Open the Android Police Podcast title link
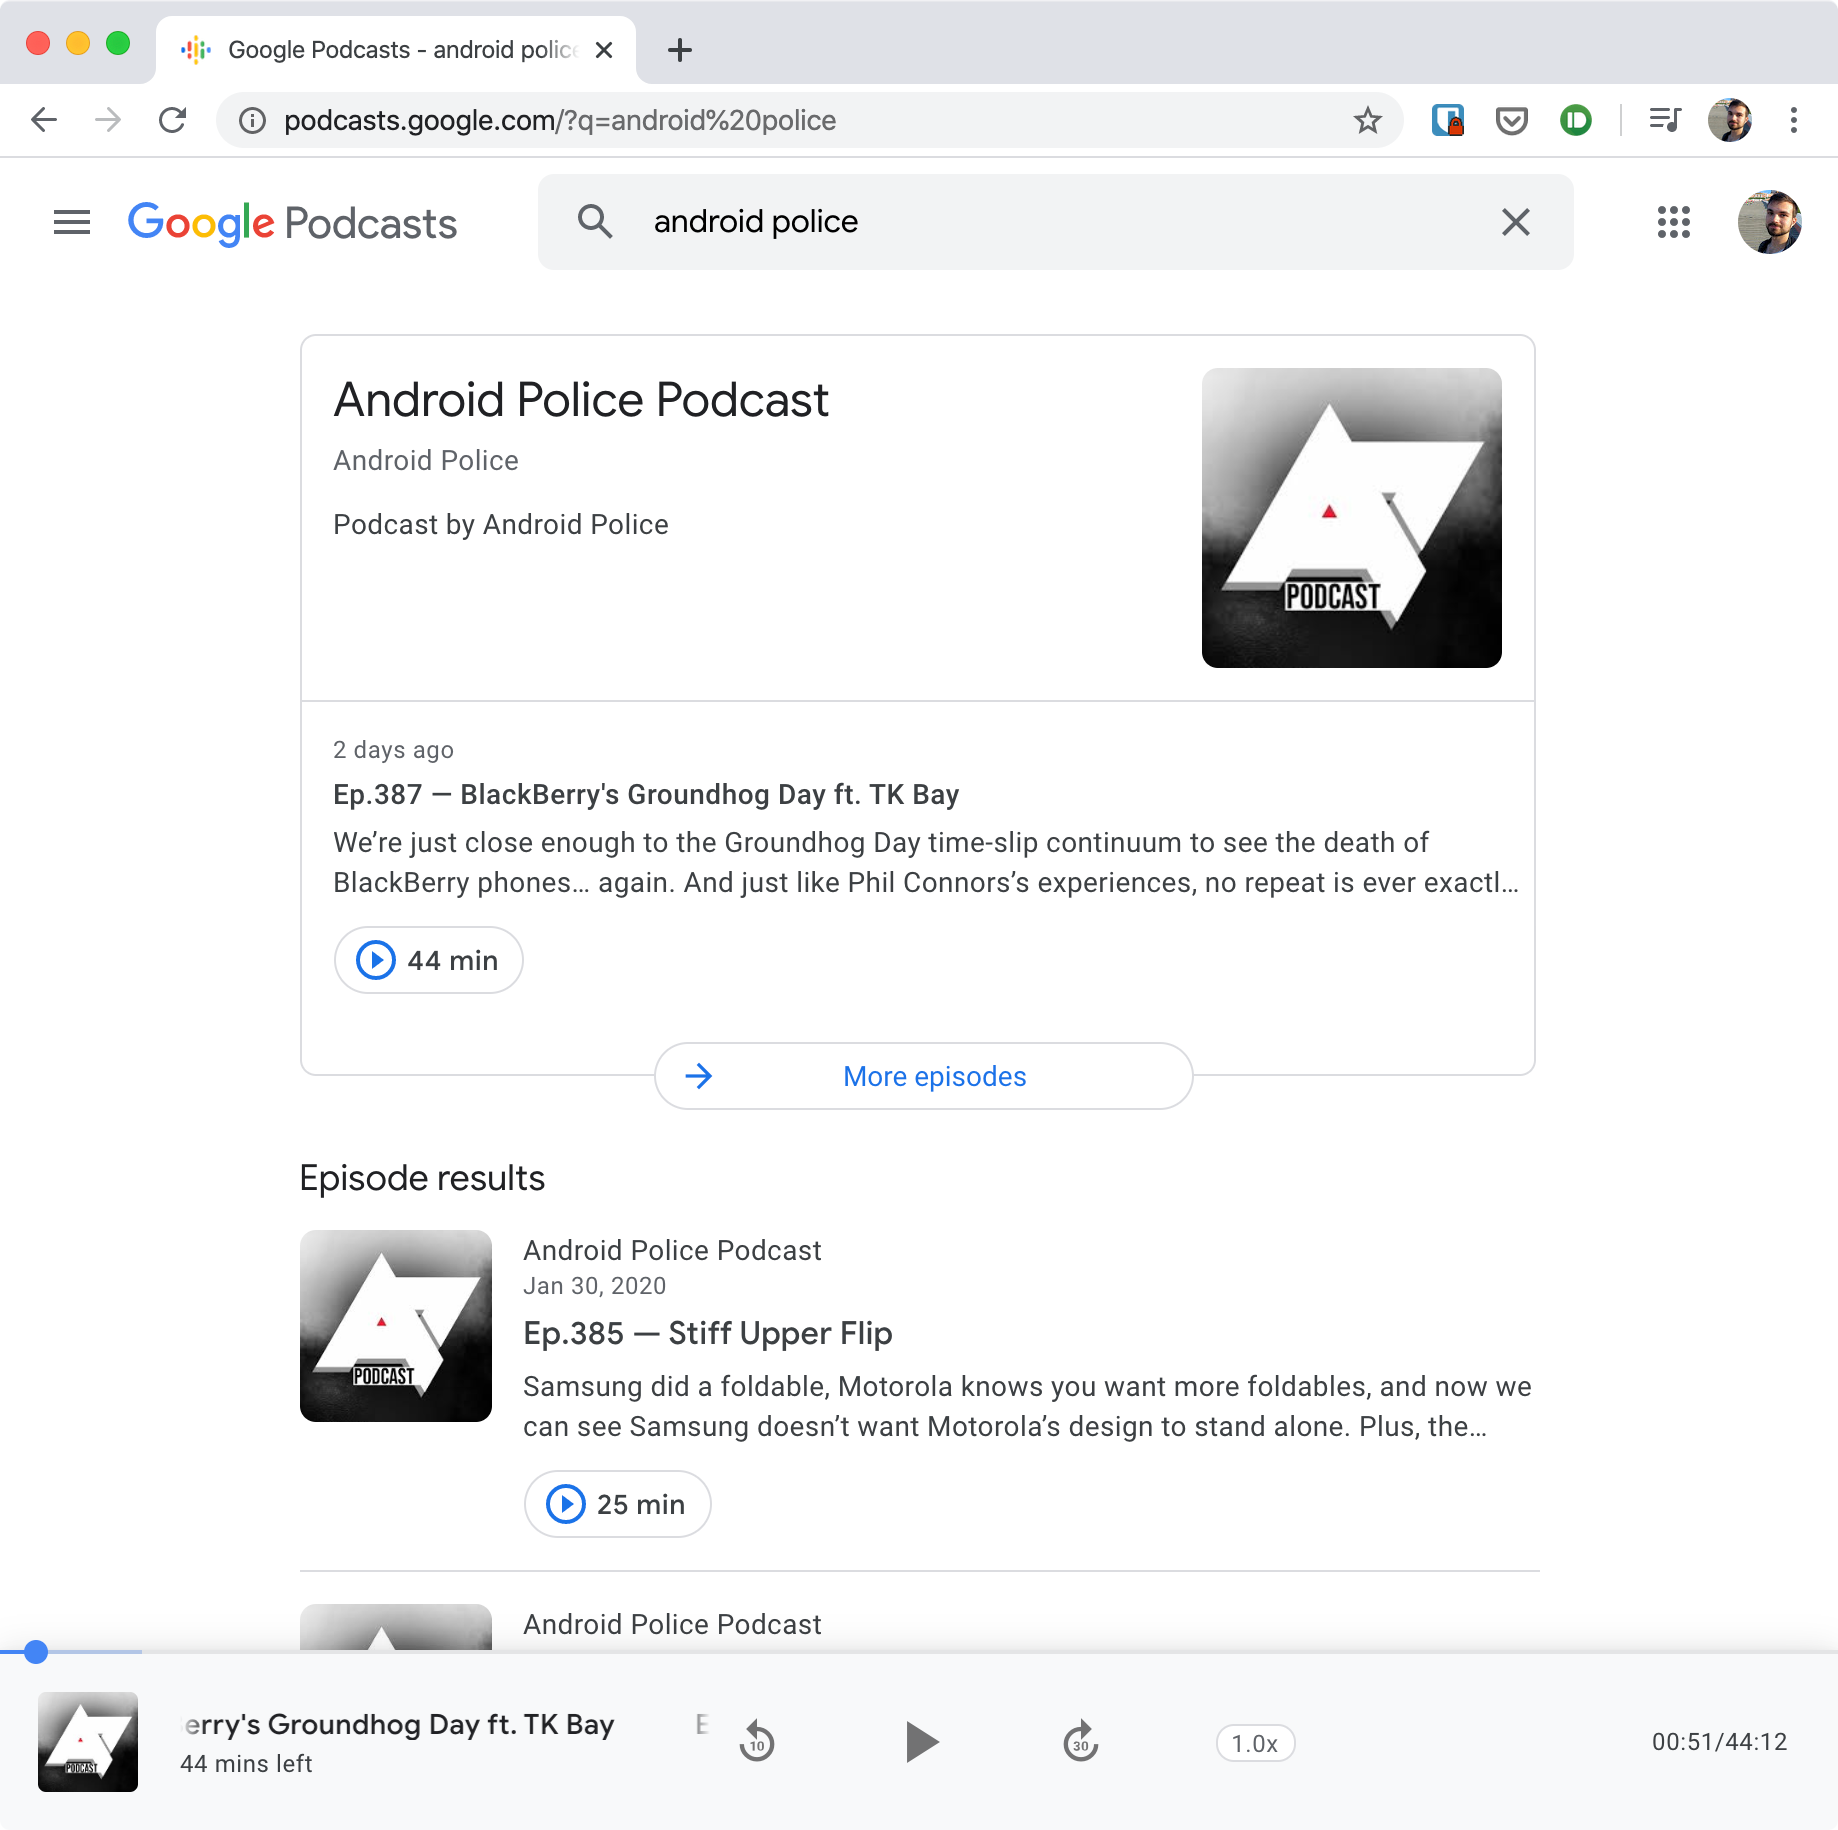 coord(580,399)
